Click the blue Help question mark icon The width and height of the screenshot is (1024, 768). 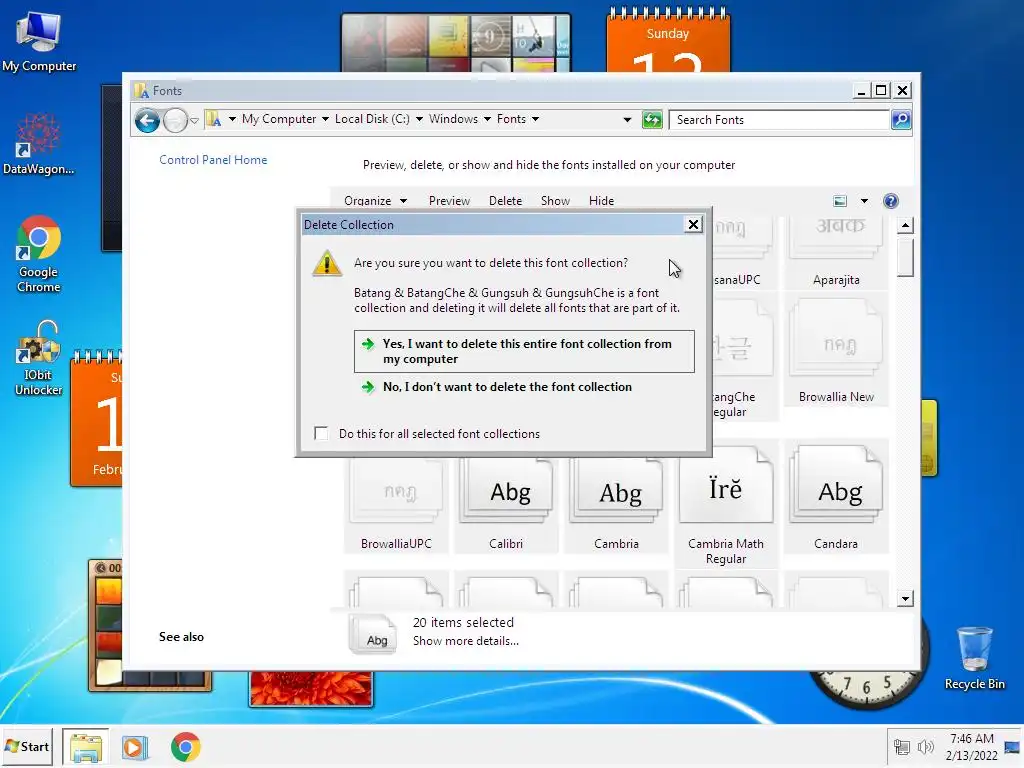891,200
